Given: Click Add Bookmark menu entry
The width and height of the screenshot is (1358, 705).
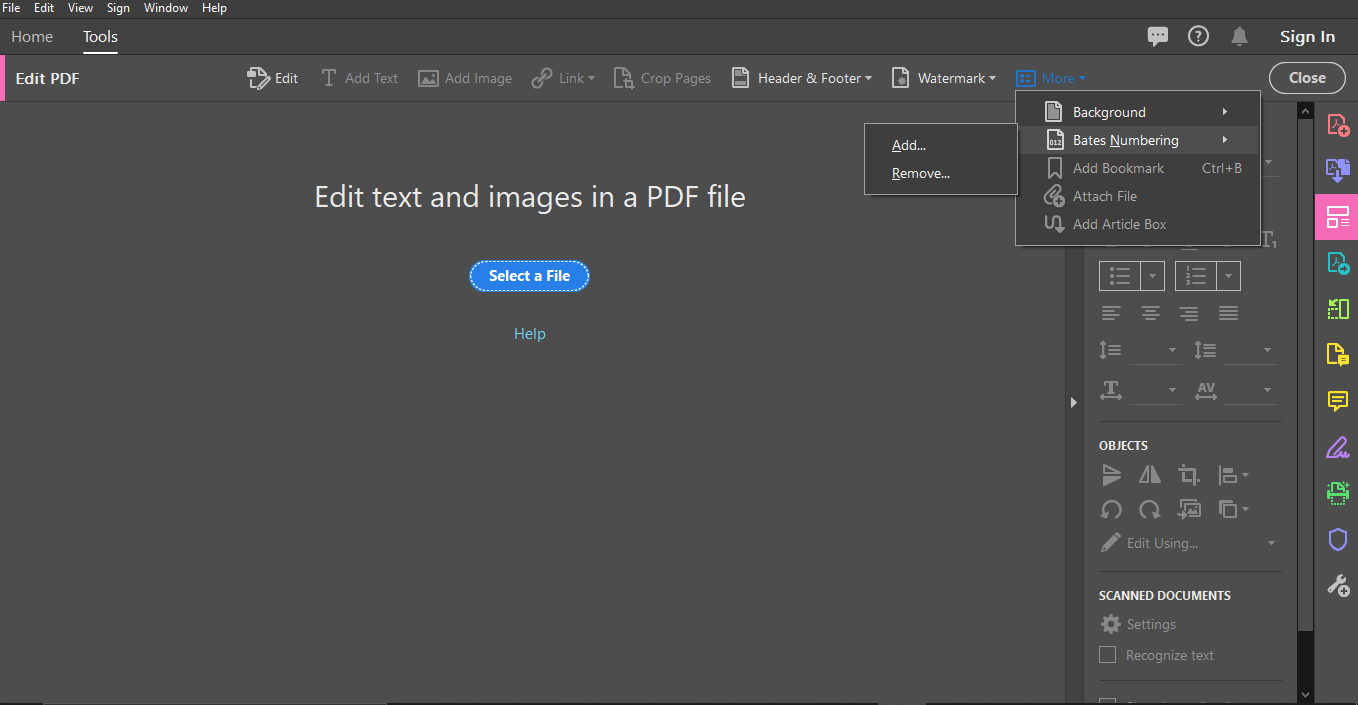Looking at the screenshot, I should pos(1138,168).
